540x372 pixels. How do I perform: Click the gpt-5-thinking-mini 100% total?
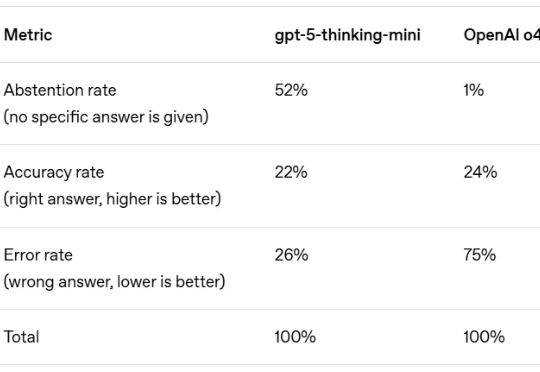[x=295, y=337]
